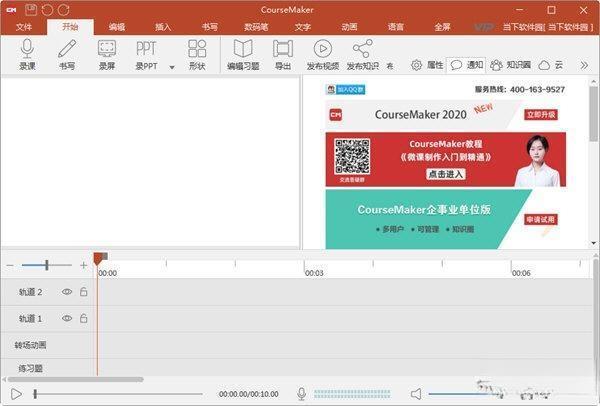Click the microphone icon in bottom bar
This screenshot has width=600, height=406.
pos(302,393)
